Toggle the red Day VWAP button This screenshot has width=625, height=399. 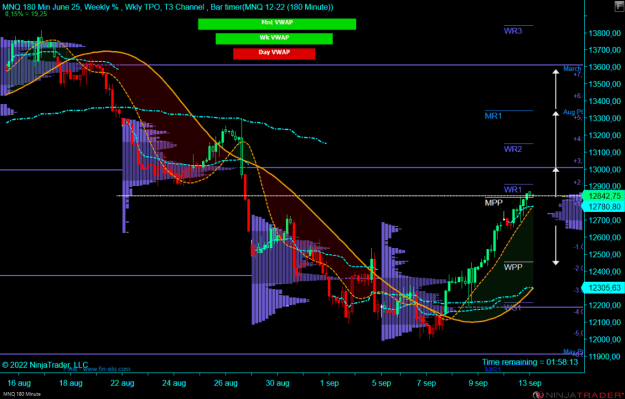click(274, 53)
